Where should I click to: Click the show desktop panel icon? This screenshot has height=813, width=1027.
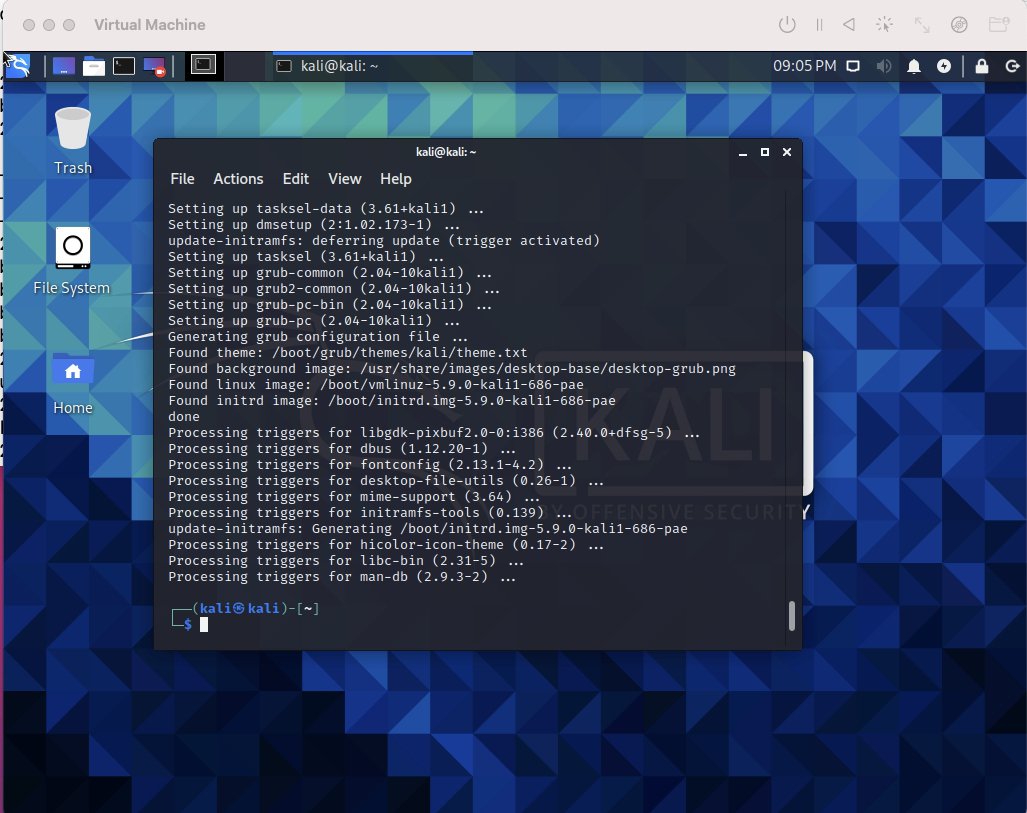coord(64,66)
